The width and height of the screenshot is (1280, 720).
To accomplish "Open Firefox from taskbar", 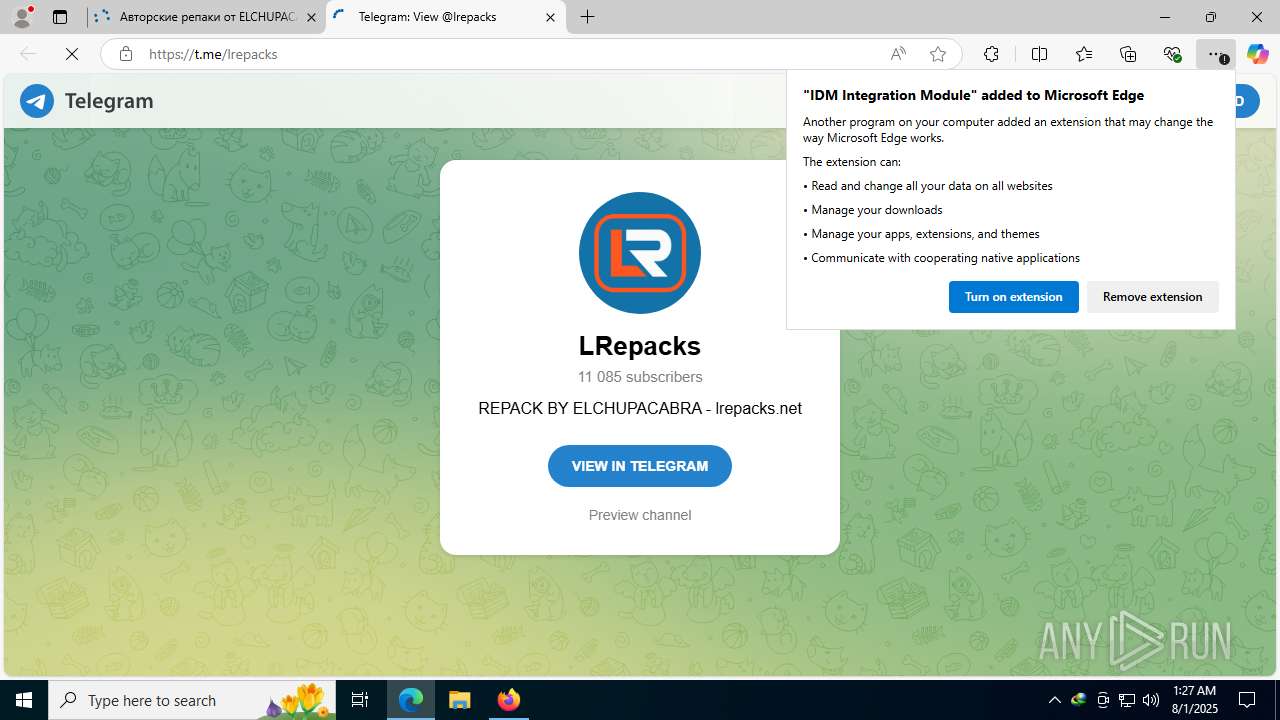I will point(508,700).
